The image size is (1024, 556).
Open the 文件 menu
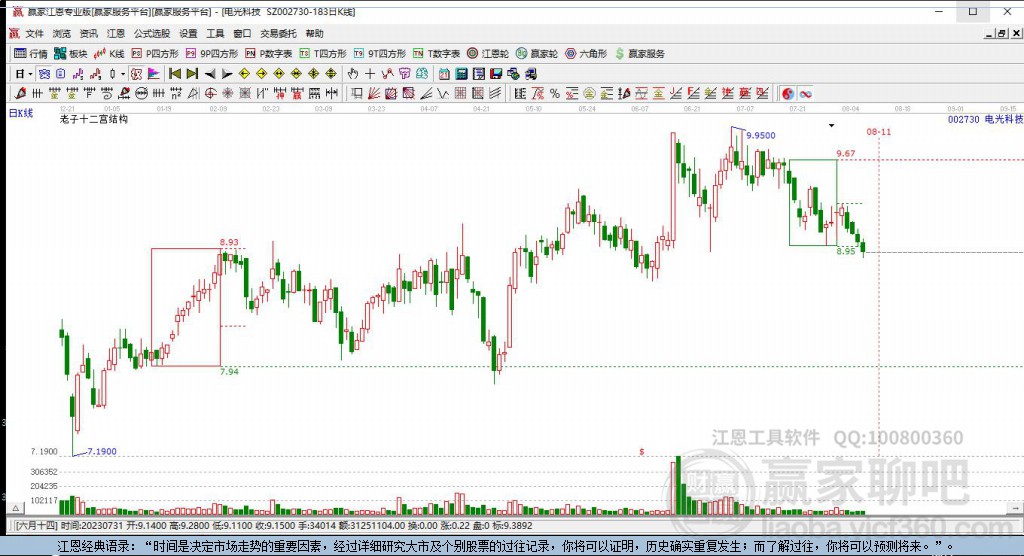pyautogui.click(x=34, y=33)
